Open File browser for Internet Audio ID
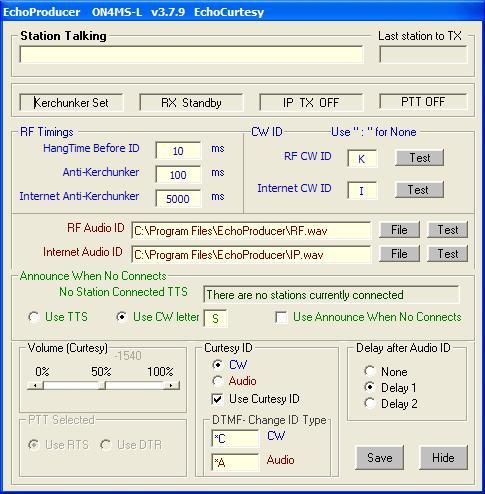 click(399, 254)
